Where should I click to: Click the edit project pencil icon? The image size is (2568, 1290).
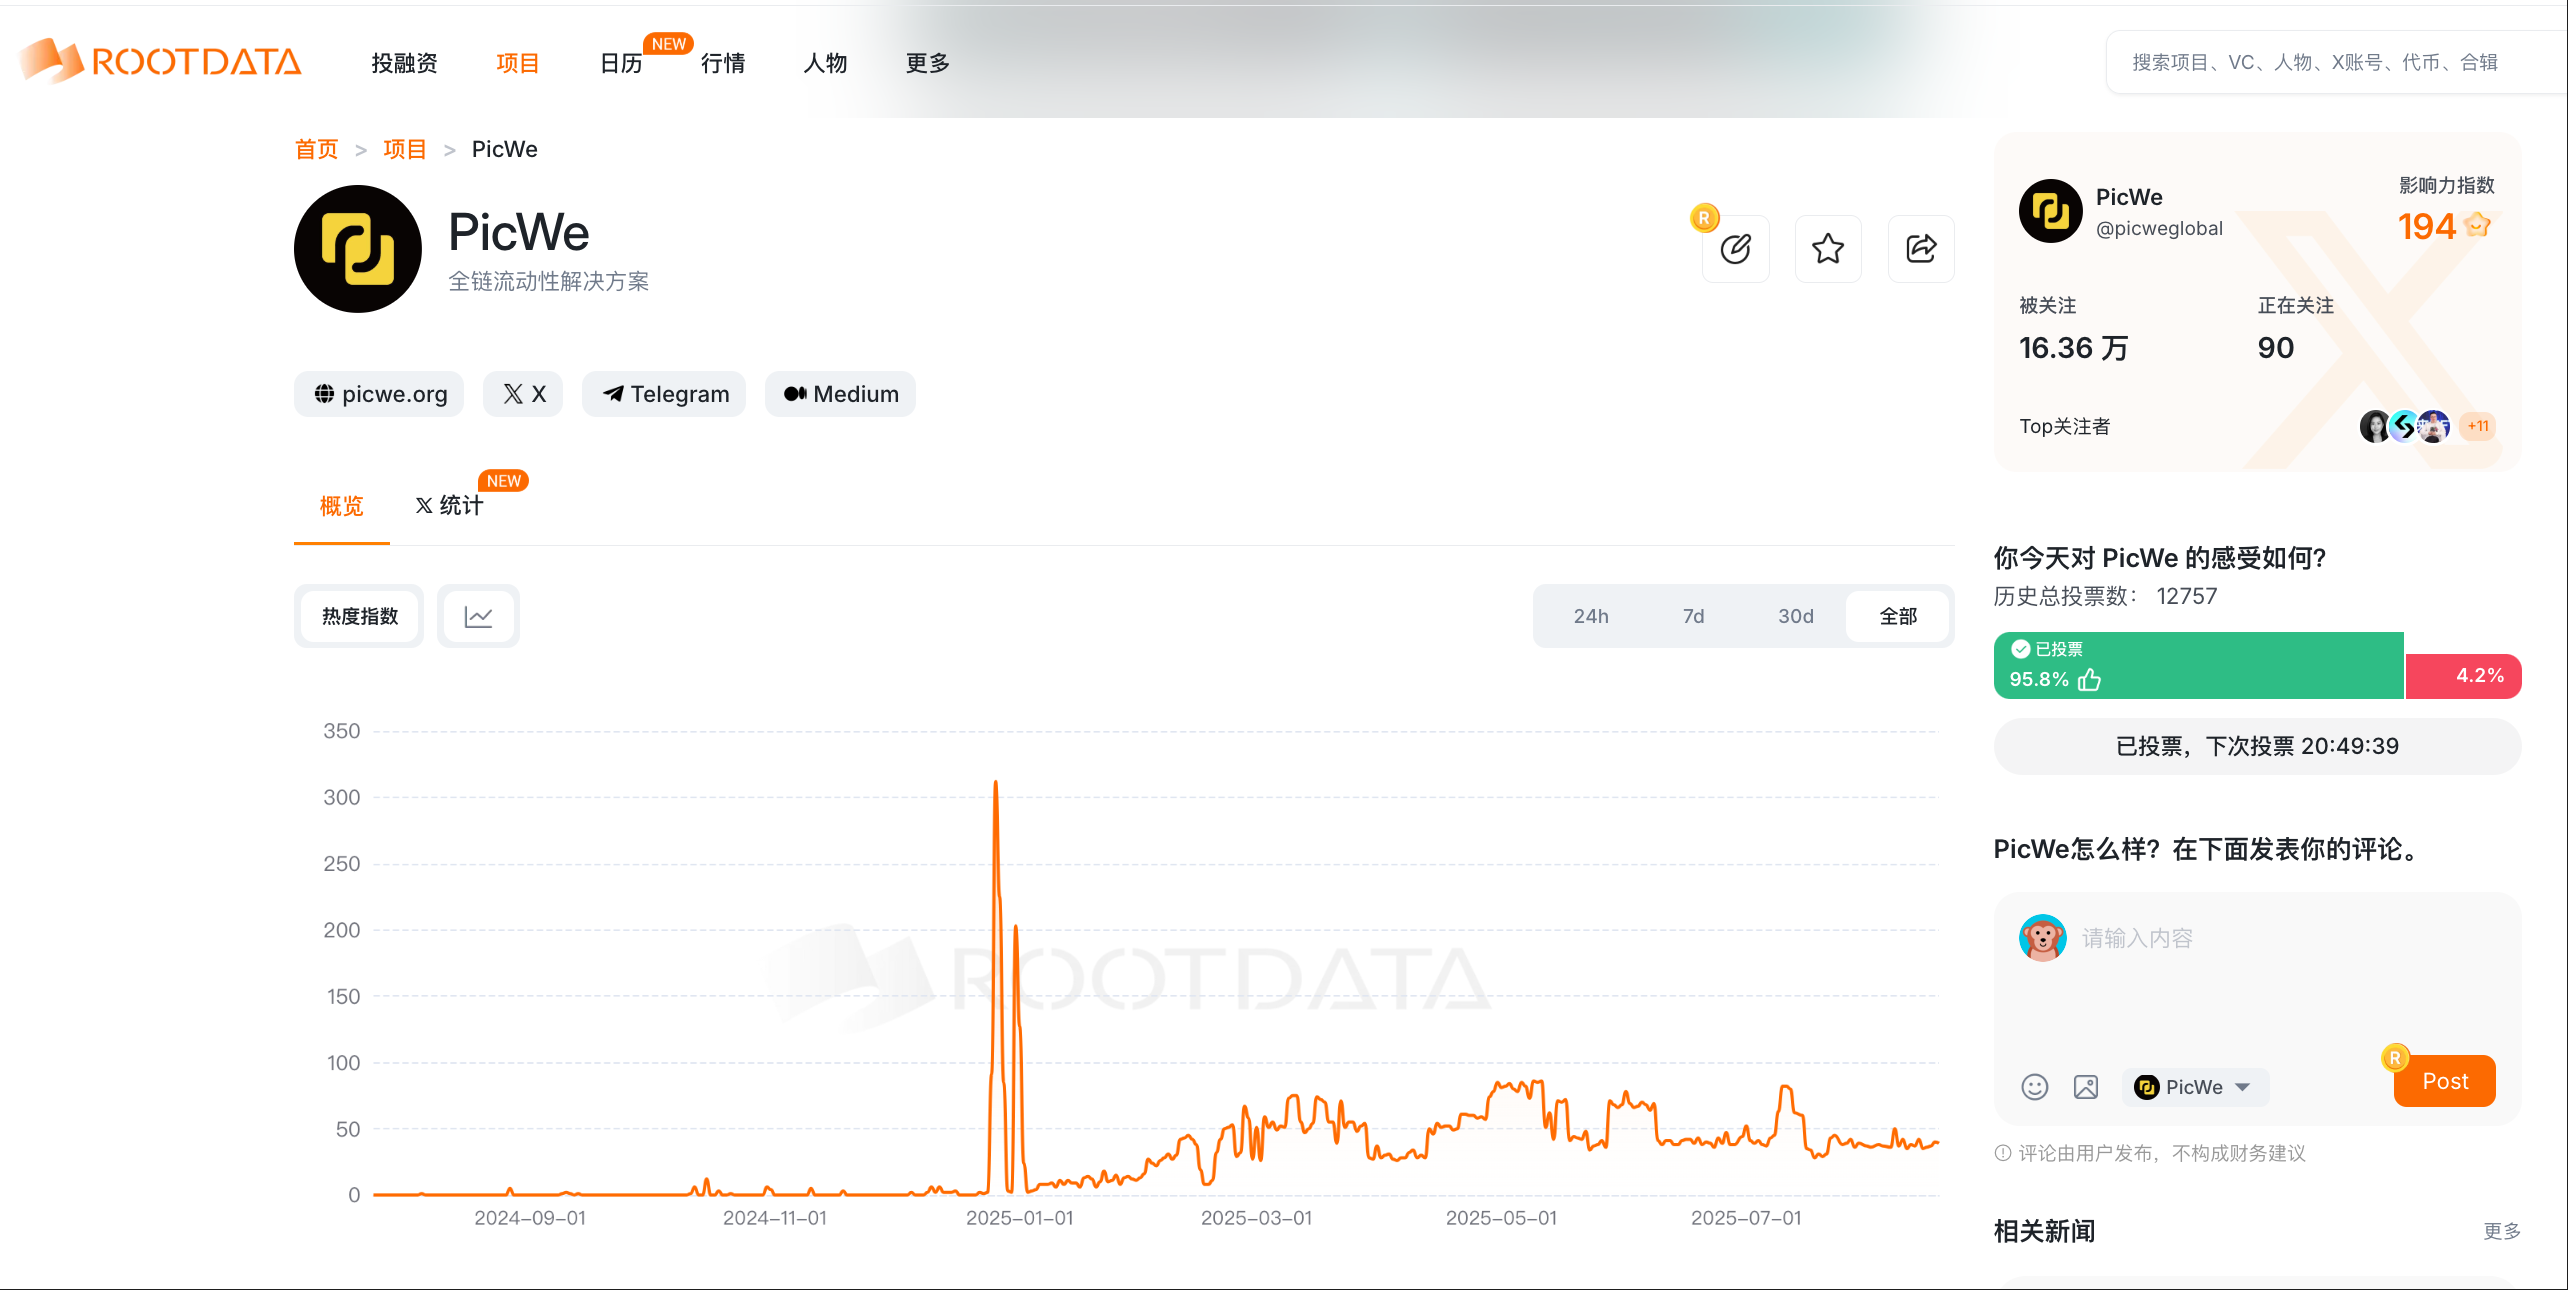(x=1735, y=249)
